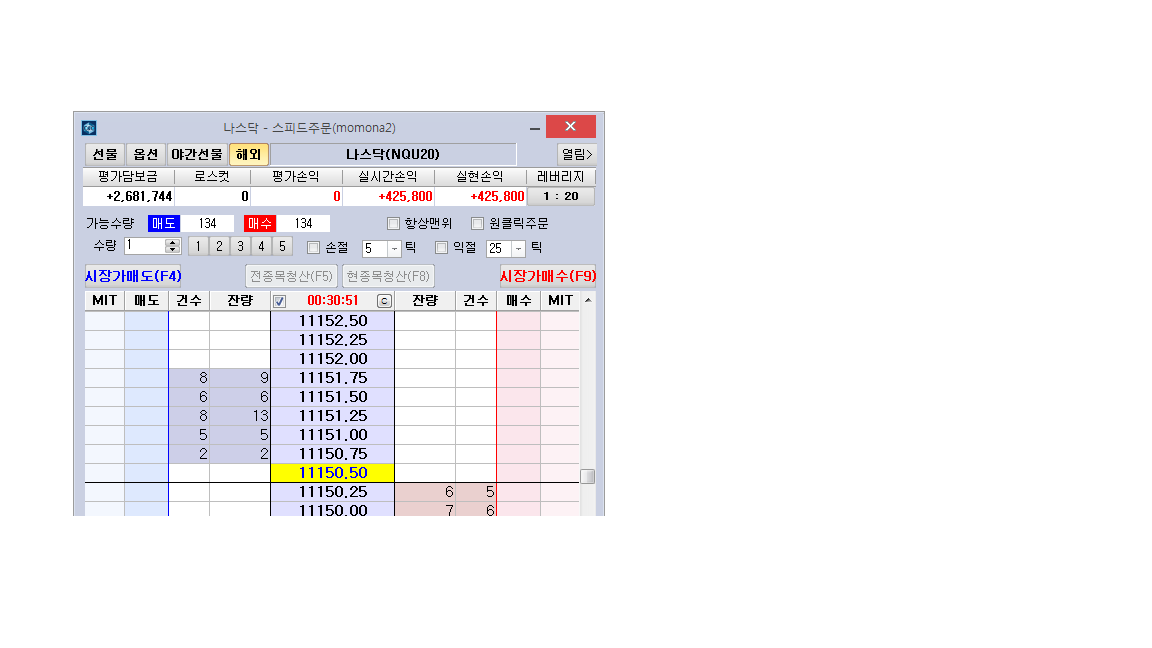Expand the panel with 열림> button
Viewport: 1152px width, 648px height.
coord(577,154)
